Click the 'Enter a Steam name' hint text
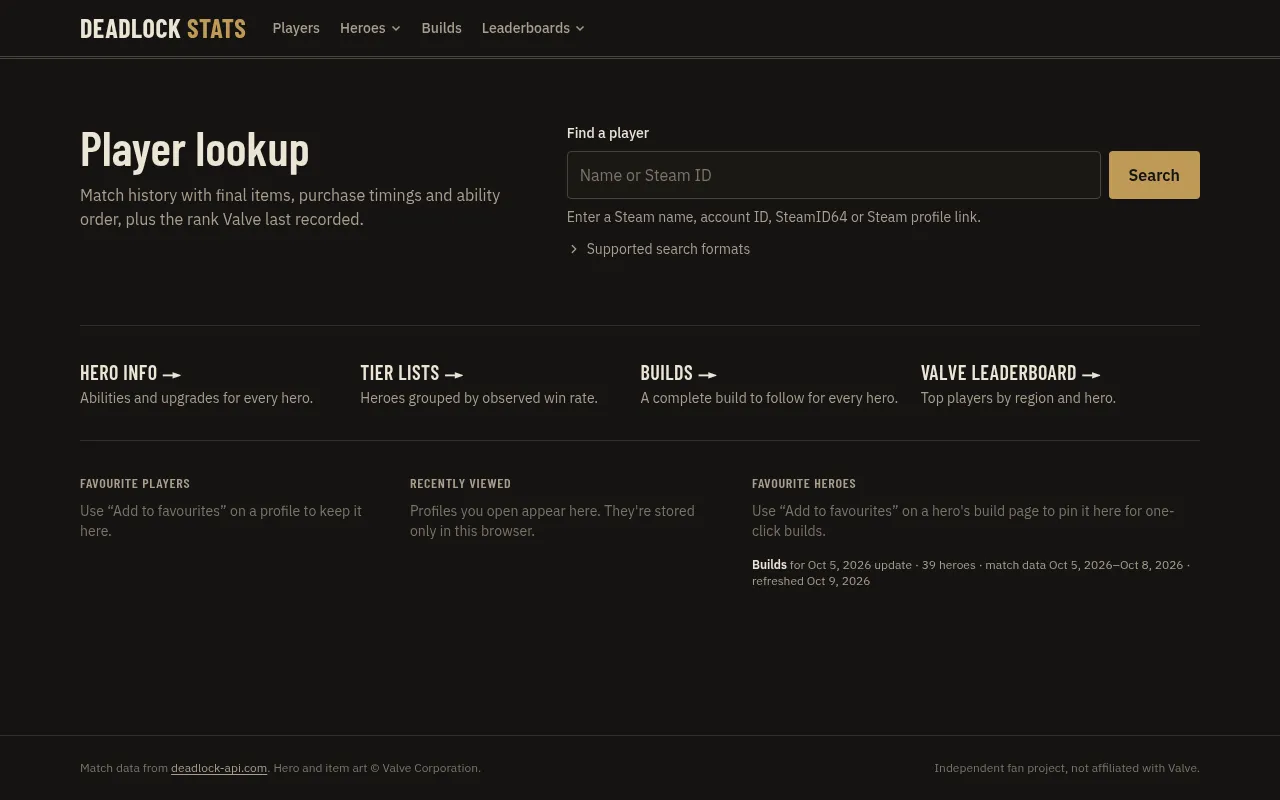 (x=774, y=217)
